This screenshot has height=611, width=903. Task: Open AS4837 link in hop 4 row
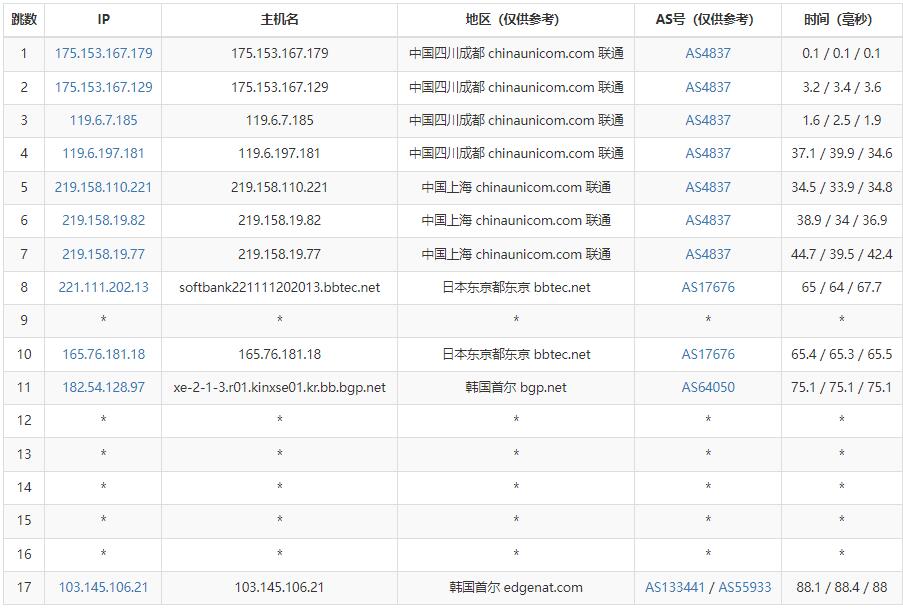[x=708, y=153]
